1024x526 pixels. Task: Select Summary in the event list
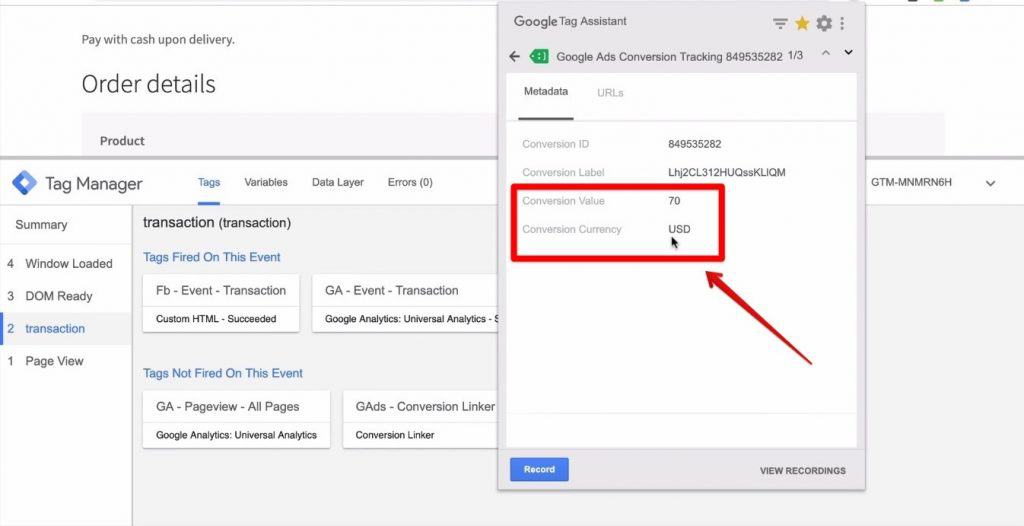[x=41, y=225]
